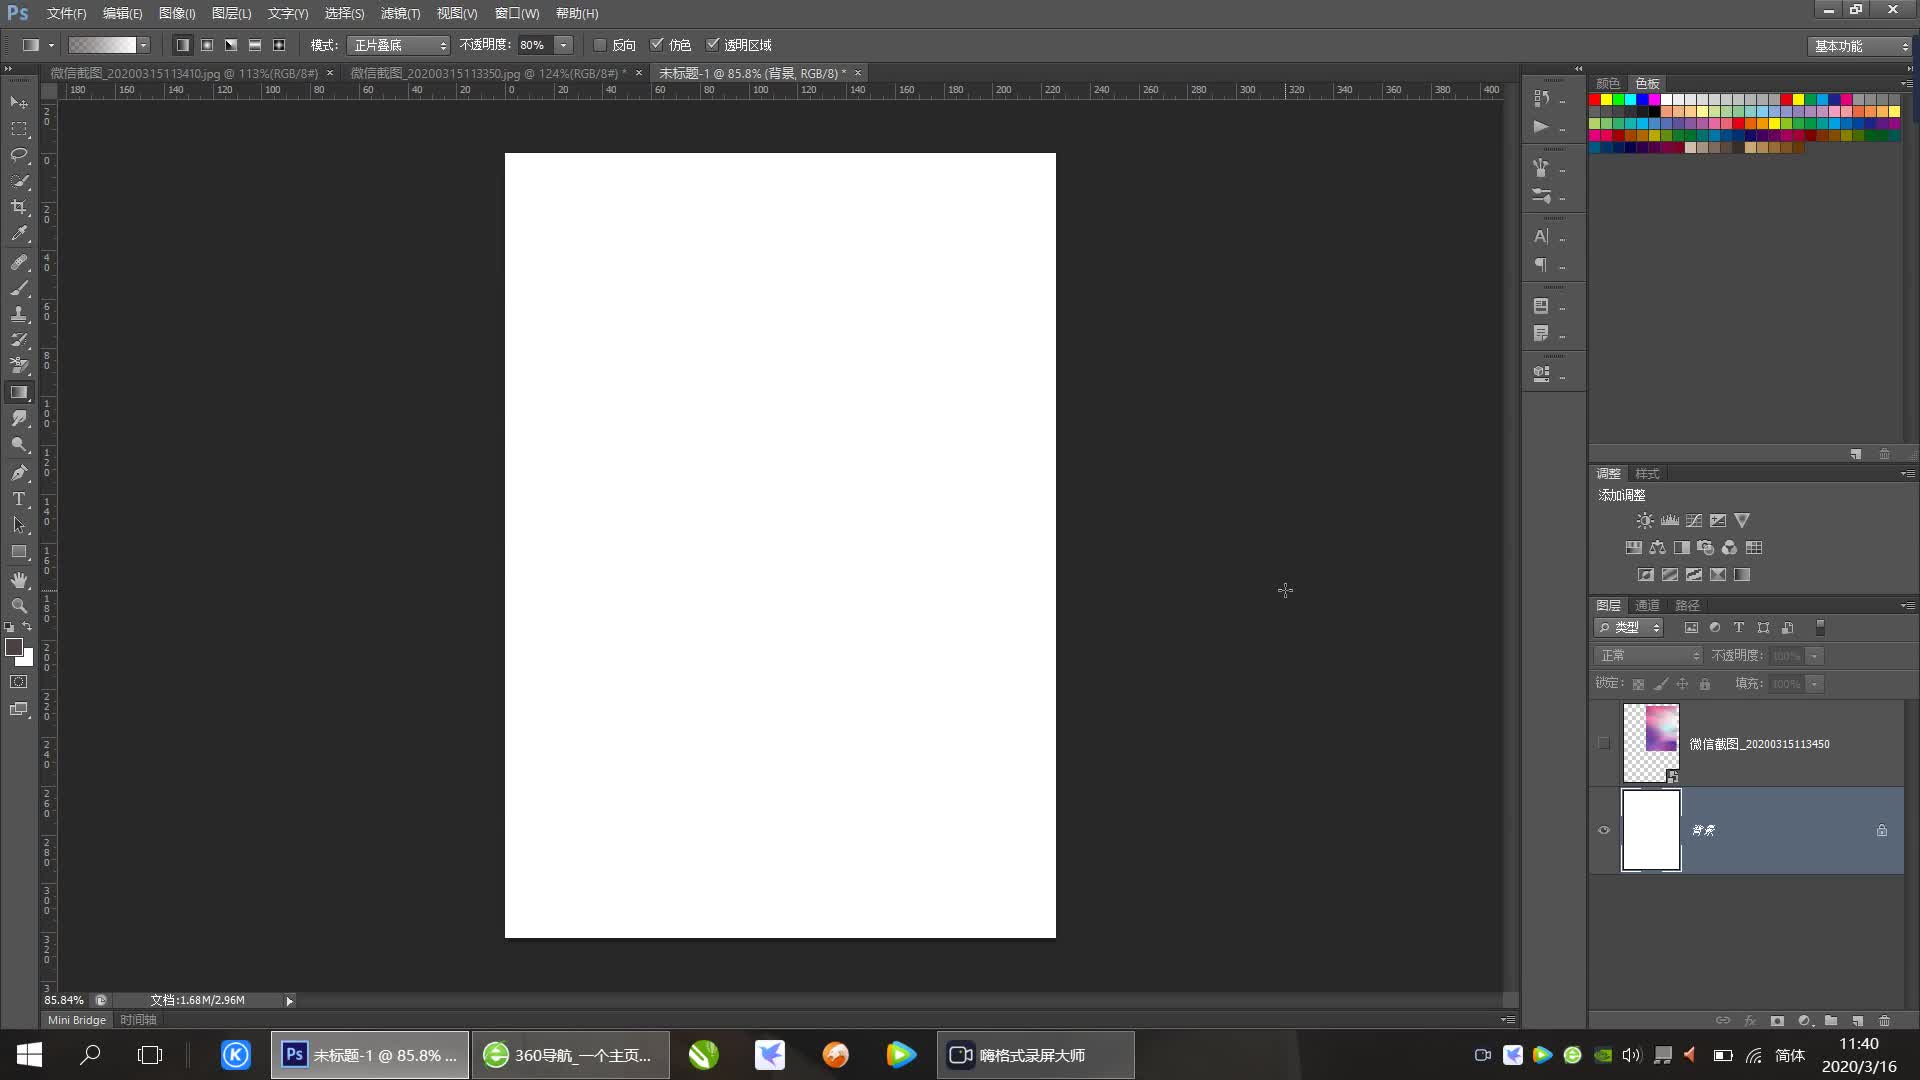Screen dimensions: 1920x1080
Task: Select the Horizontal Type tool
Action: tap(19, 499)
